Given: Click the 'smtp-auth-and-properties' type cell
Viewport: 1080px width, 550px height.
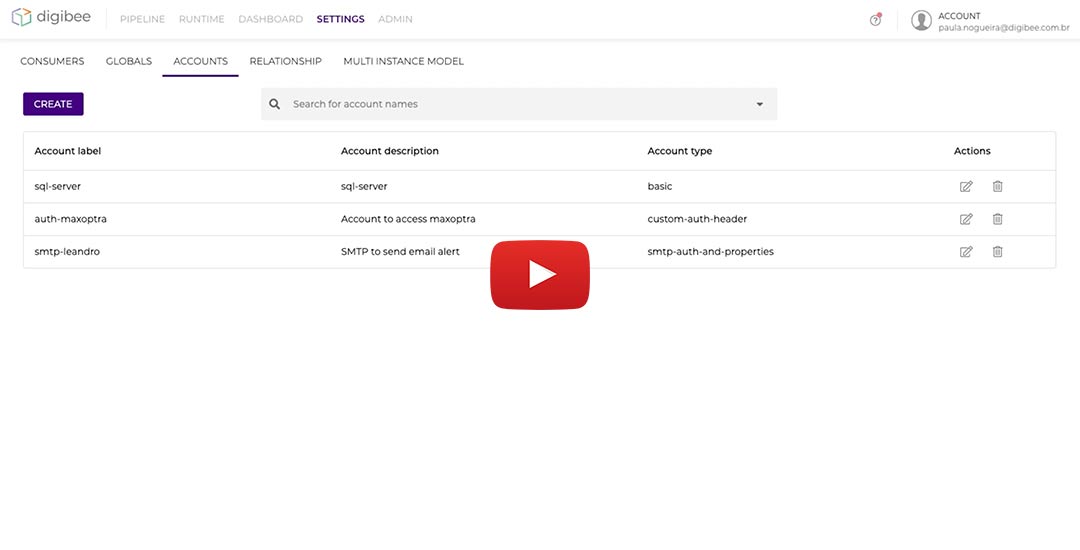Looking at the screenshot, I should coord(710,252).
